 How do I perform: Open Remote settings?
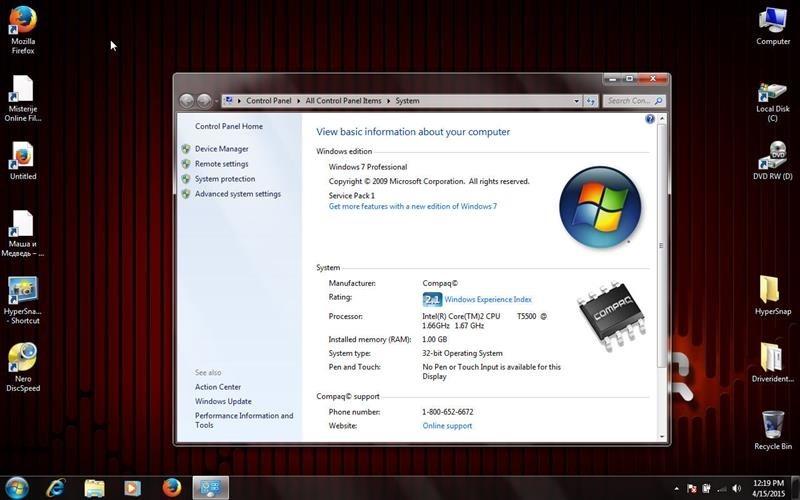pos(221,164)
